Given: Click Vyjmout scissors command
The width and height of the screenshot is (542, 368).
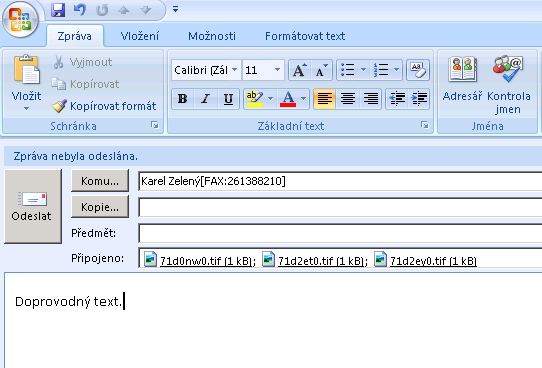Looking at the screenshot, I should pyautogui.click(x=83, y=62).
